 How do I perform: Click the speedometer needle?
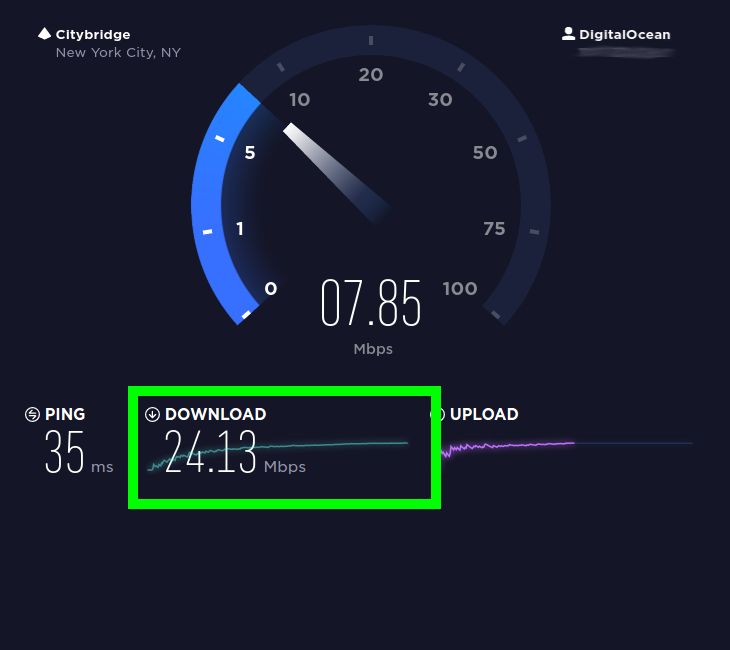pos(336,173)
